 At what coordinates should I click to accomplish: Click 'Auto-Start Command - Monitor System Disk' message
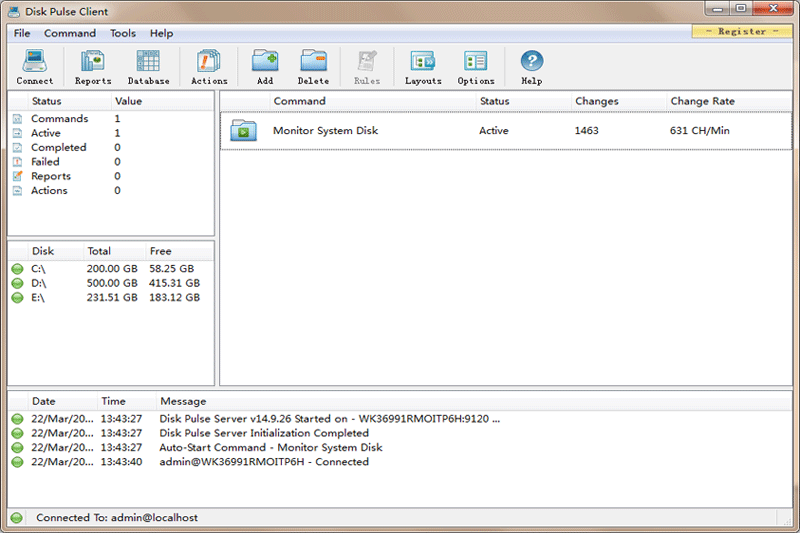(x=270, y=447)
